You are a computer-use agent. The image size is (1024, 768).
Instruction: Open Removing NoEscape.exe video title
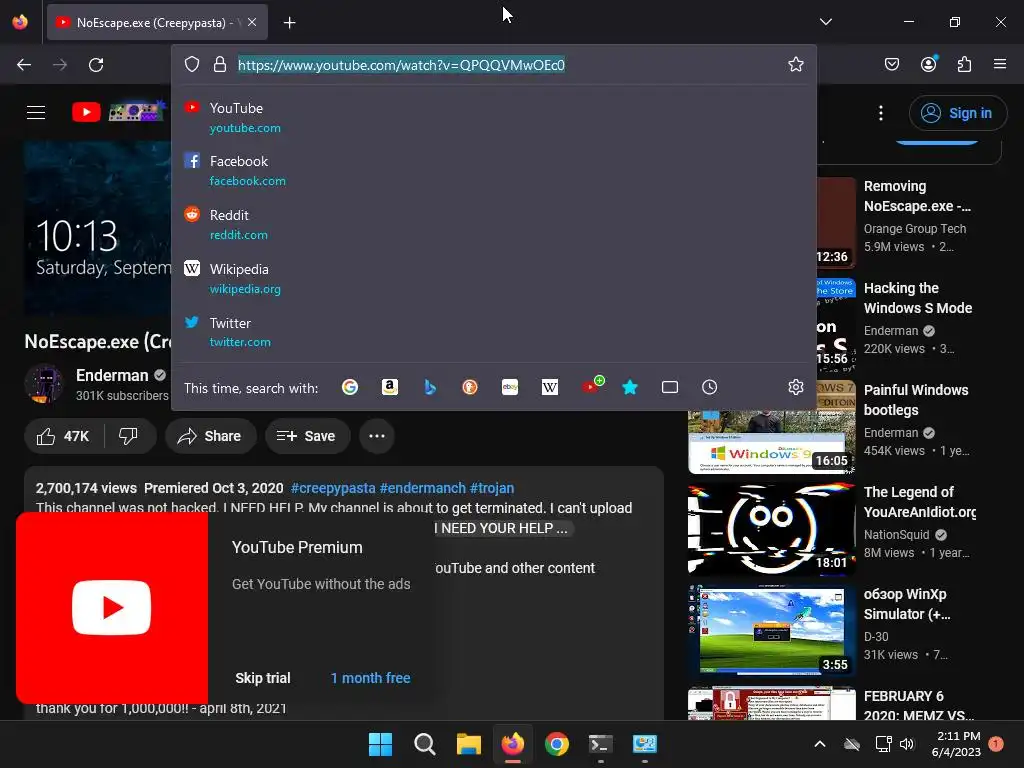918,196
